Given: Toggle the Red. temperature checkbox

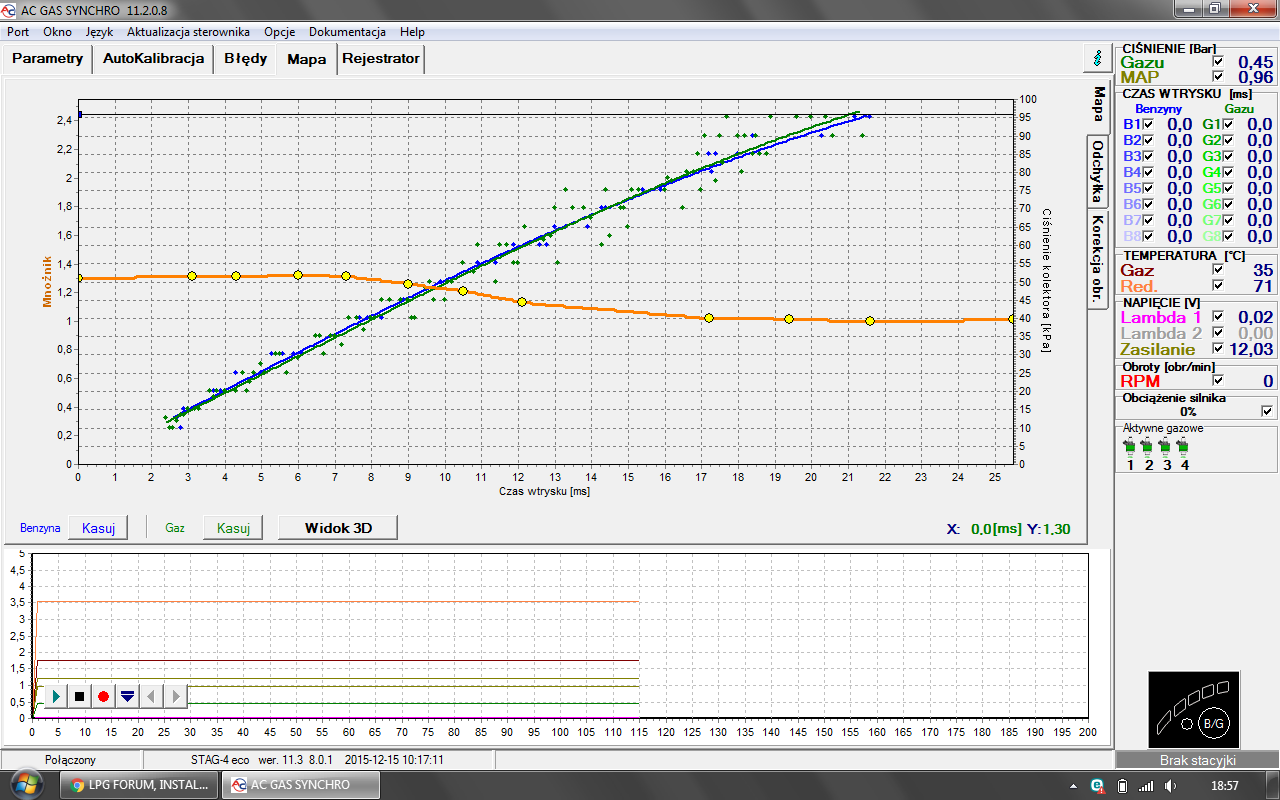Looking at the screenshot, I should pos(1218,286).
